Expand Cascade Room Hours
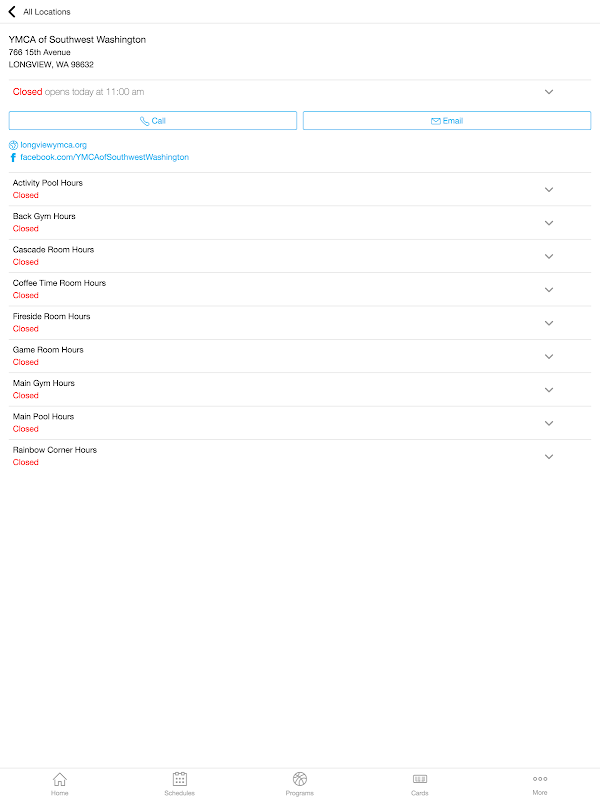This screenshot has width=600, height=800. [549, 256]
